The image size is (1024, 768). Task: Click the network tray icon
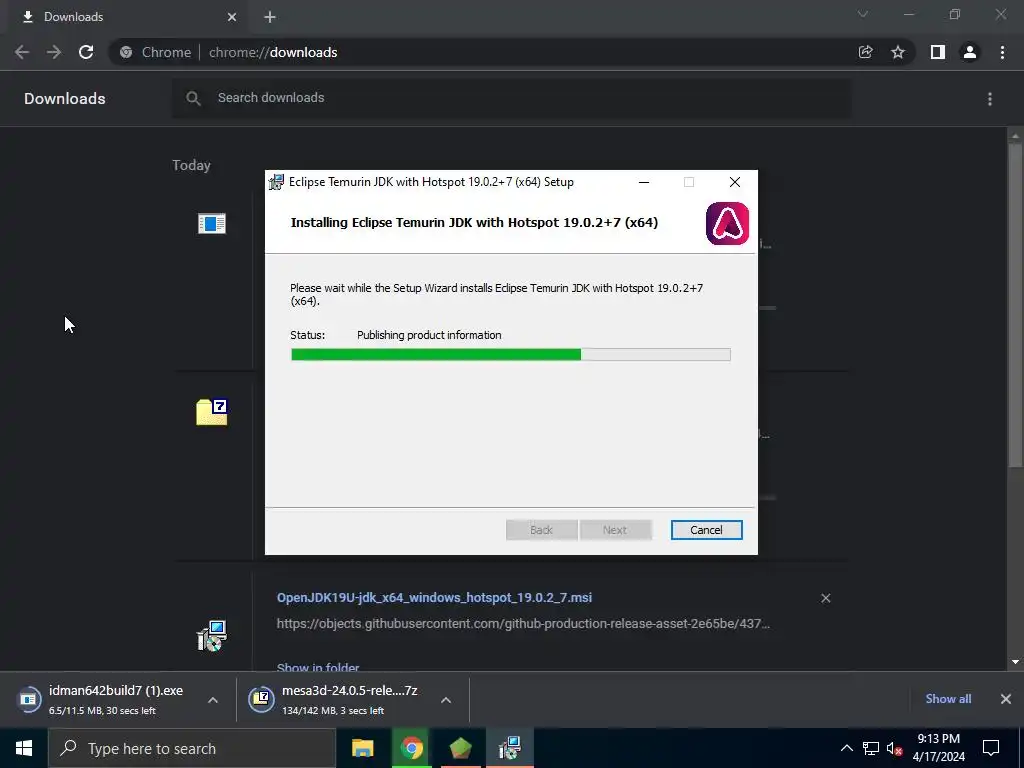tap(871, 748)
